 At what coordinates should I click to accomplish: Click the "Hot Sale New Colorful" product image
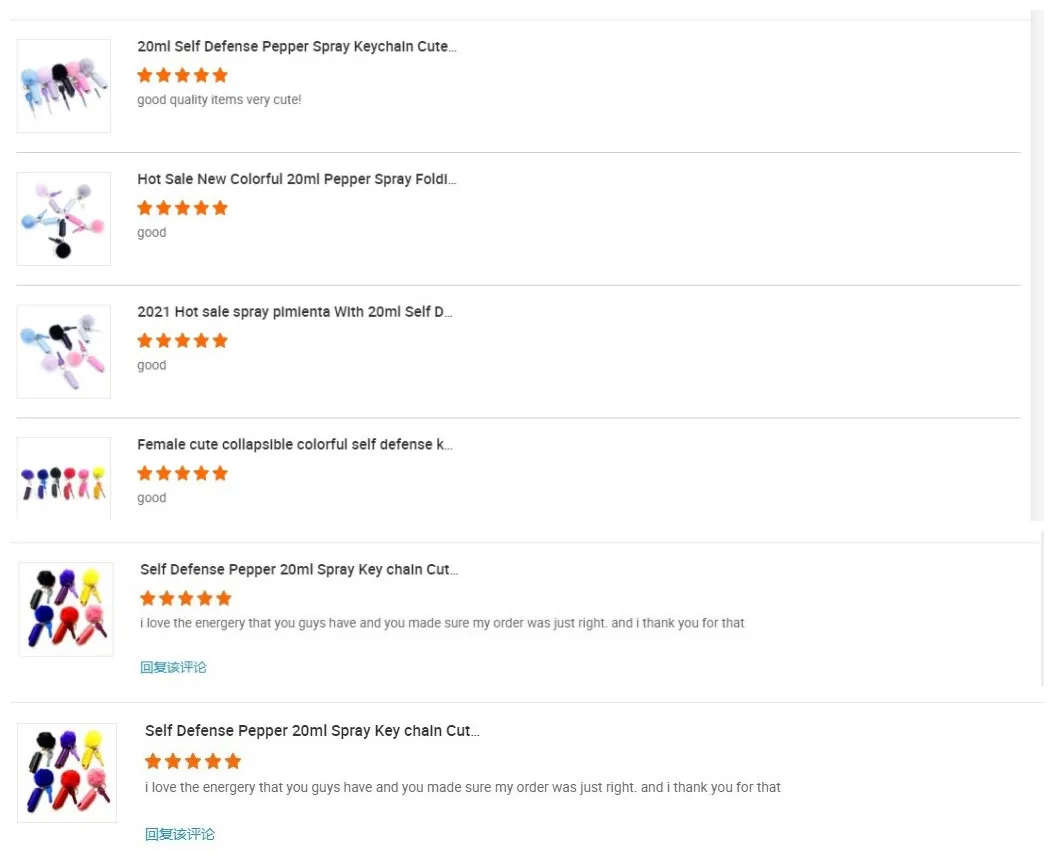(64, 219)
